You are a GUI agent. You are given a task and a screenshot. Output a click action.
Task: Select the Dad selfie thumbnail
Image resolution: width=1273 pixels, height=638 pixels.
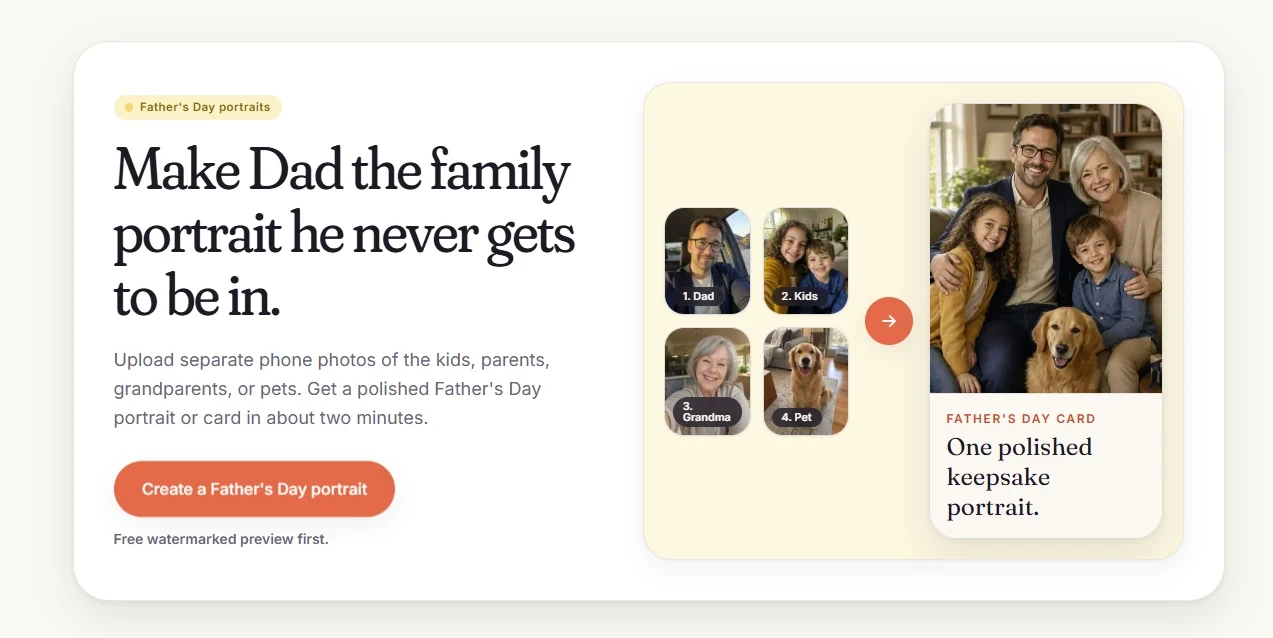(x=707, y=261)
